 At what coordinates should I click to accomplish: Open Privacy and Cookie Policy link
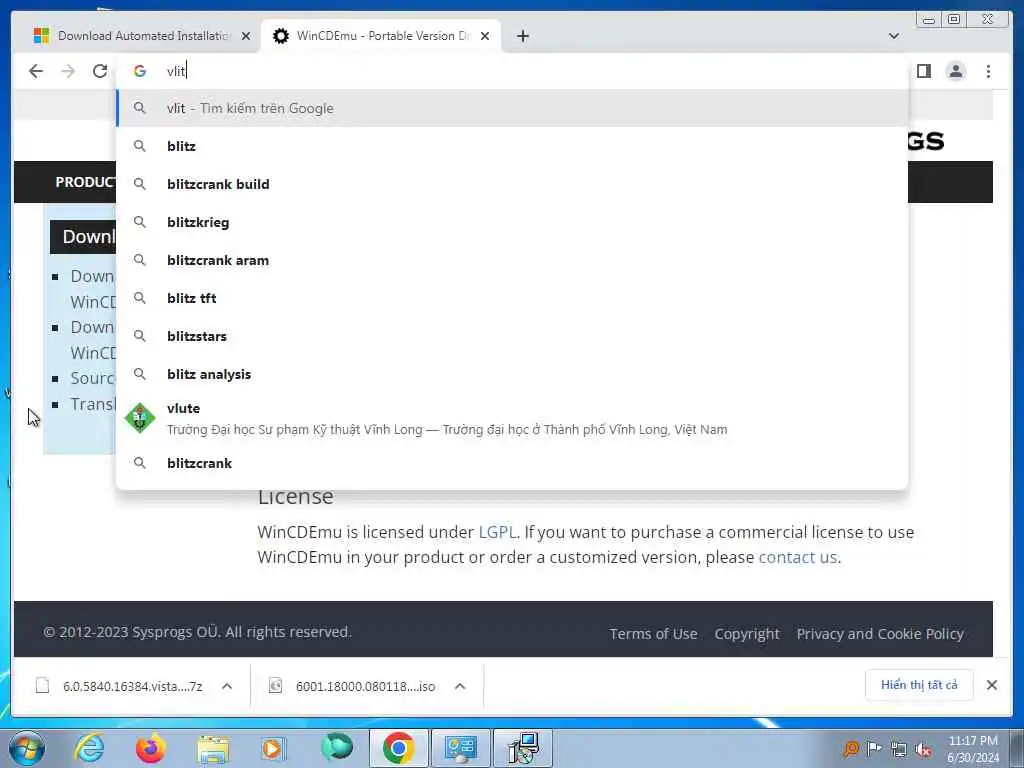(x=880, y=633)
